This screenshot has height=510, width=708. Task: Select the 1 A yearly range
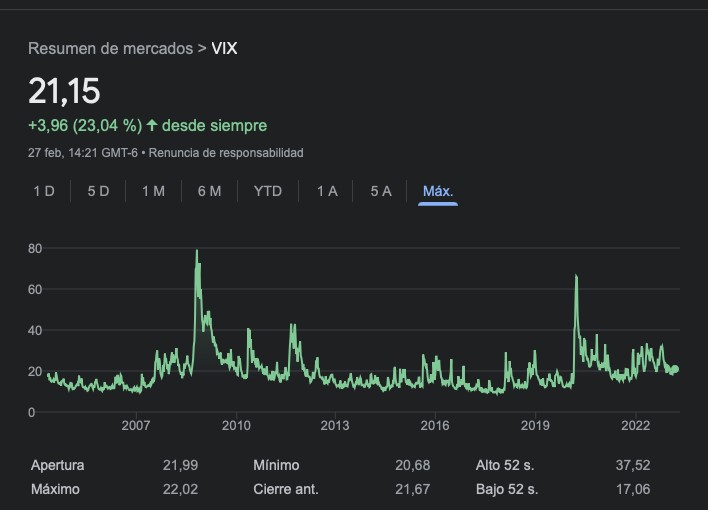click(x=327, y=191)
